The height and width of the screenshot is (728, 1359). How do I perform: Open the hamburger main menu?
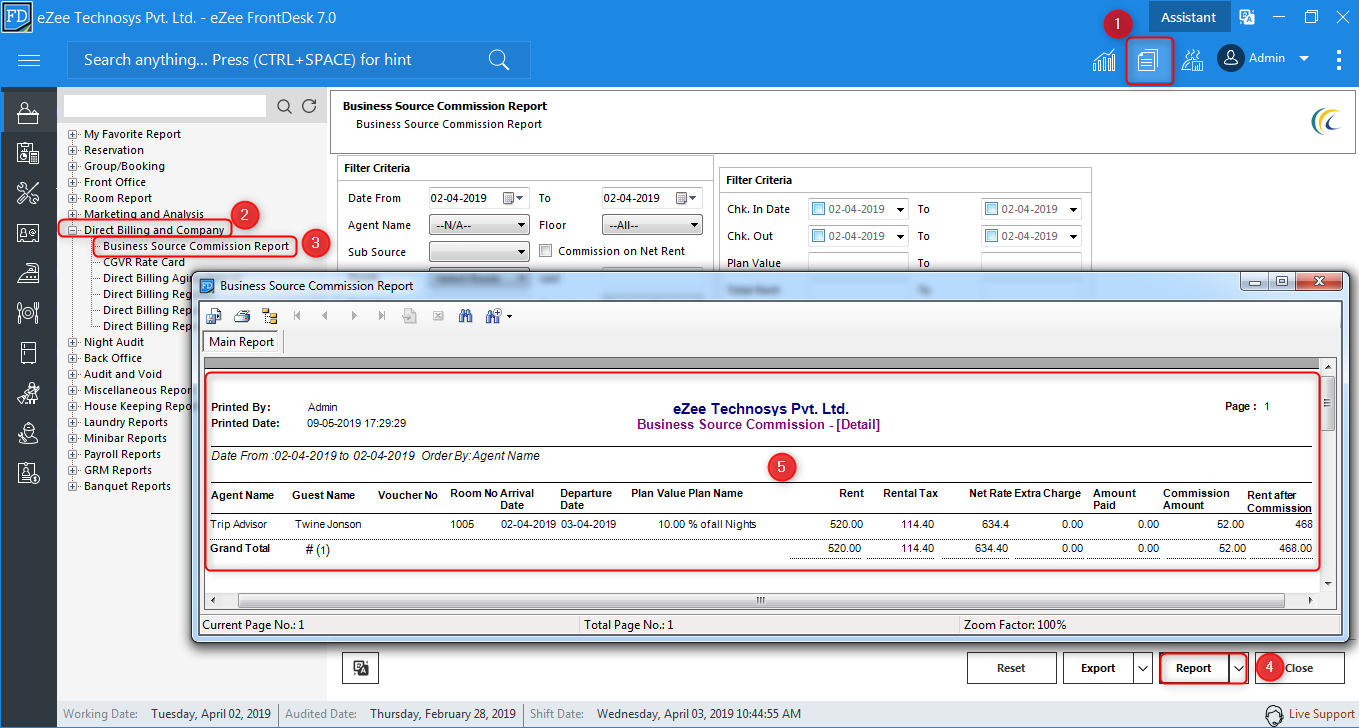click(x=29, y=60)
